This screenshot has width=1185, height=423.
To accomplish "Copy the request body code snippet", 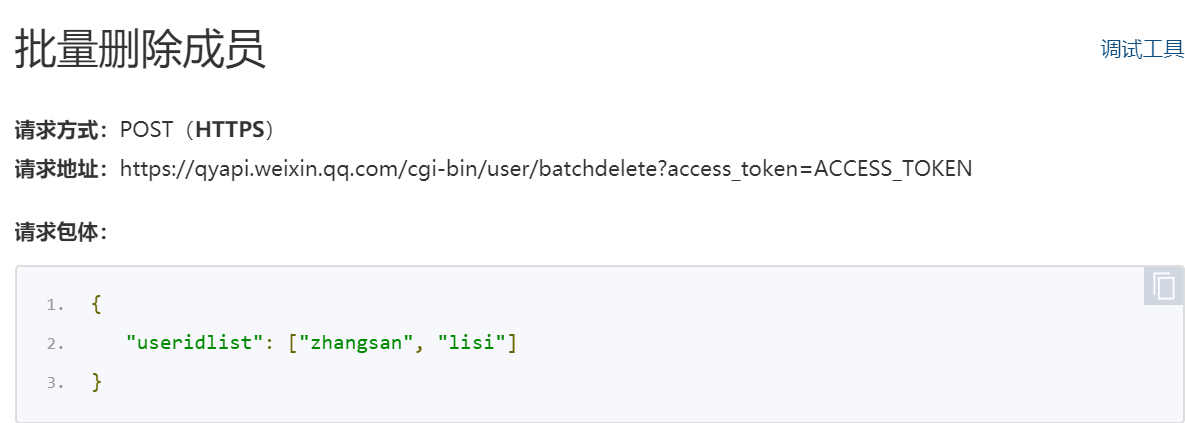I will (x=1163, y=286).
